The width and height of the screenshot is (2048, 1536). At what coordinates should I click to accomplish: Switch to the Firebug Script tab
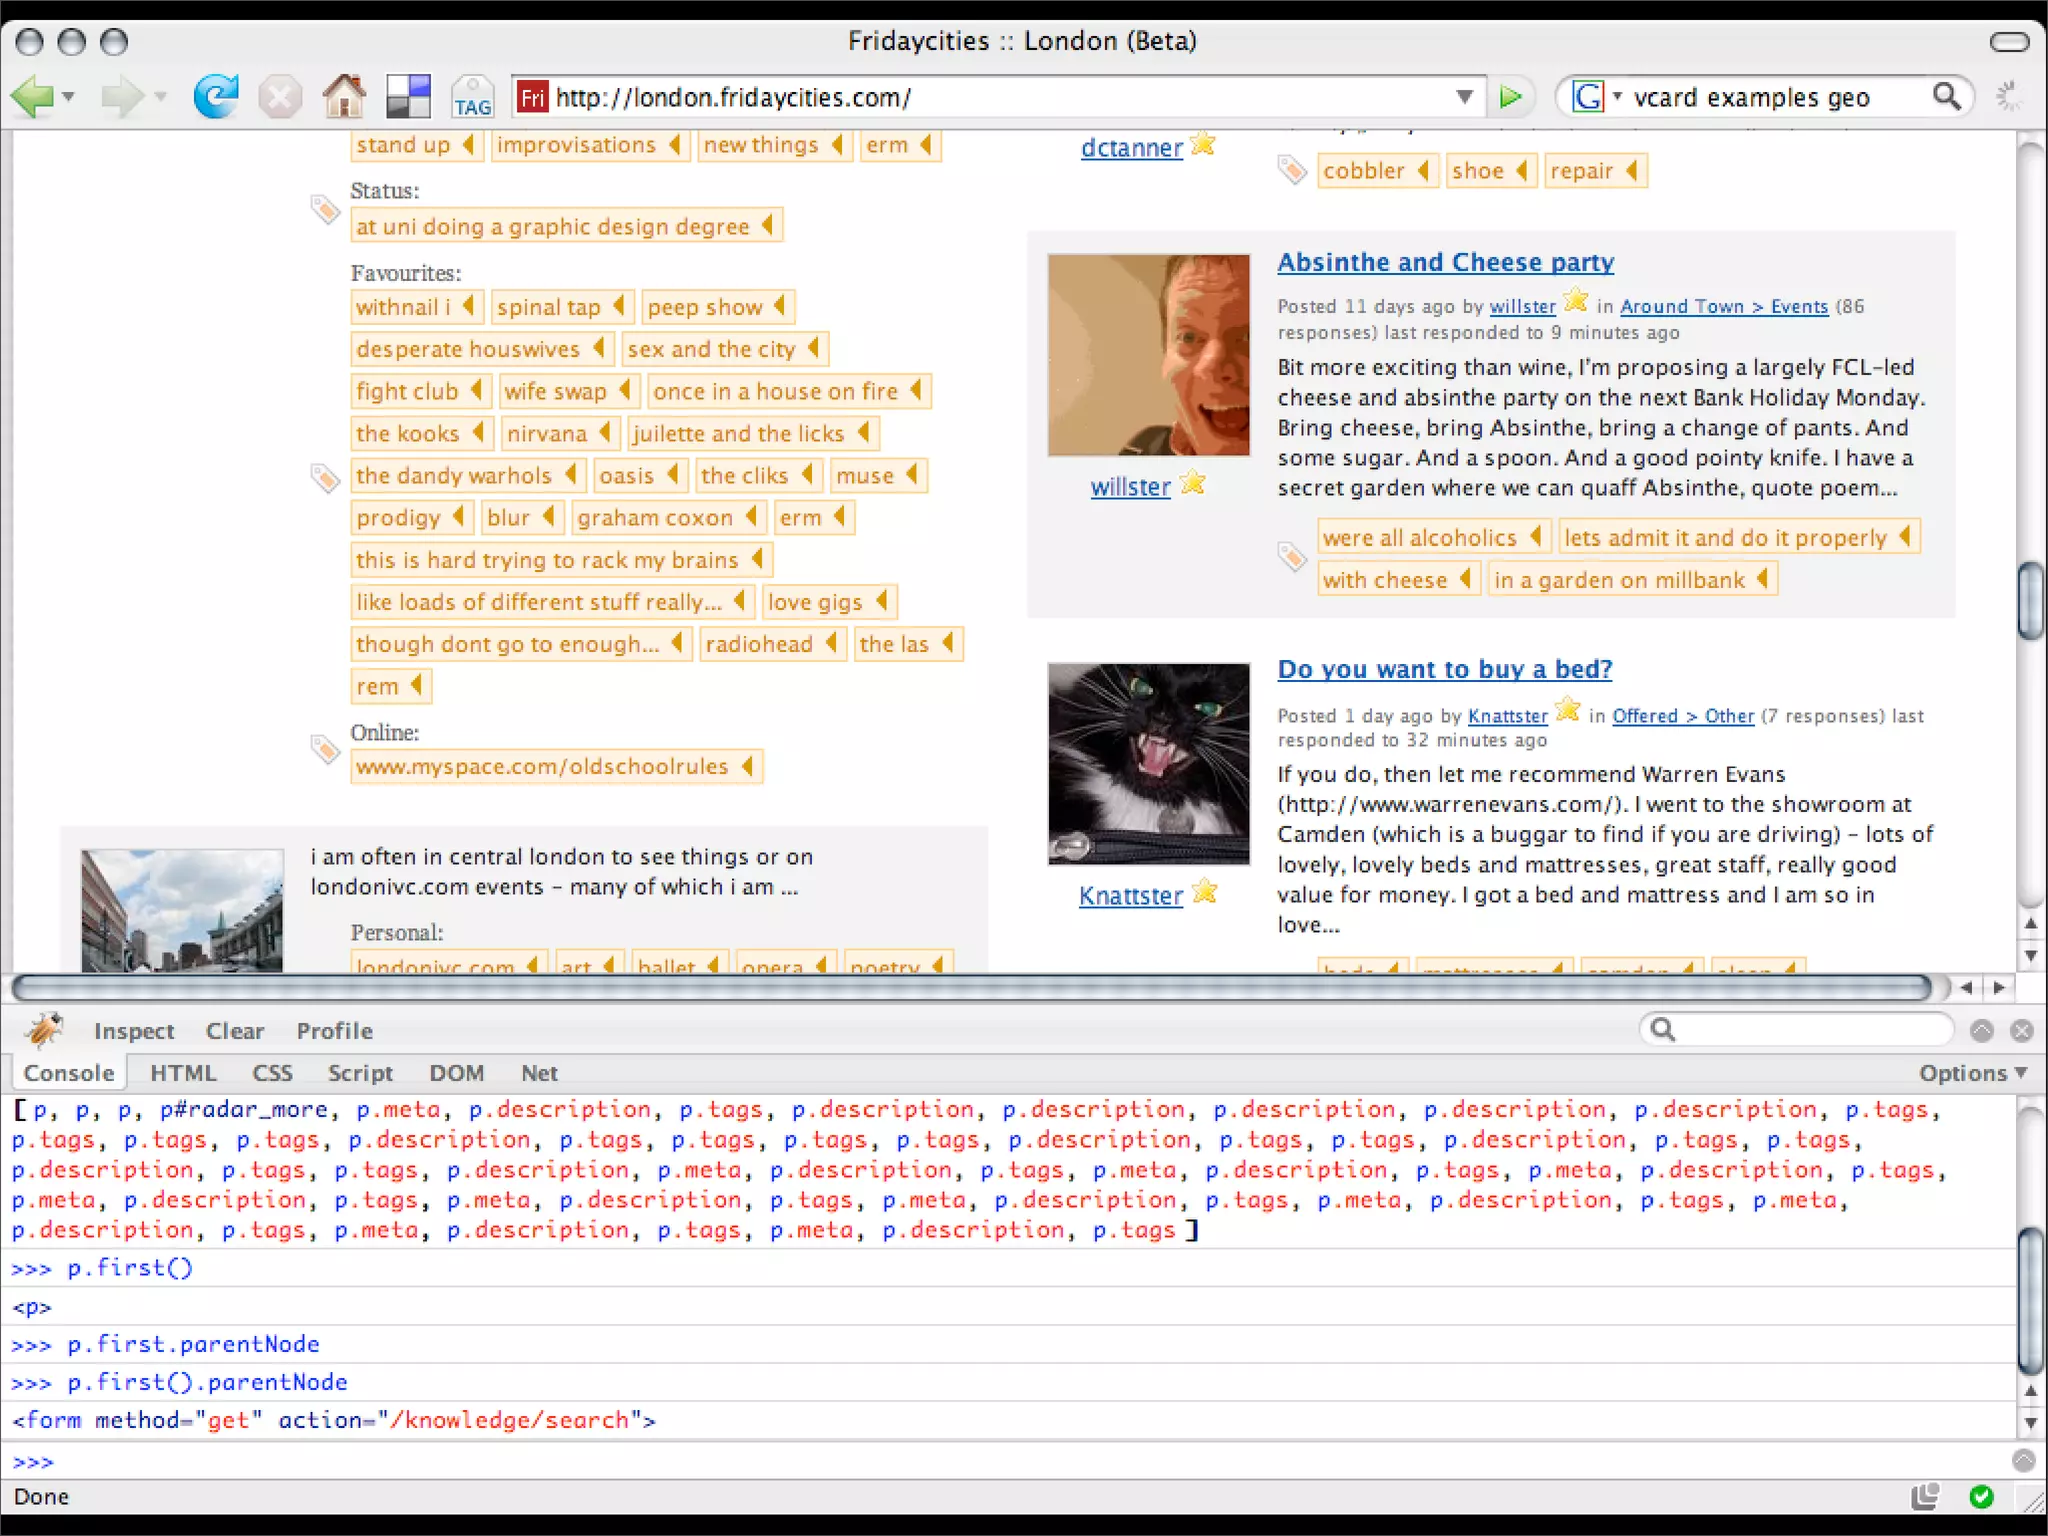coord(360,1073)
